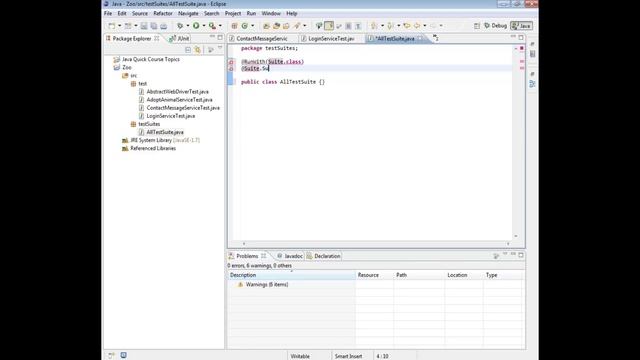Click the editor vertical scrollbar down arrow

tap(516, 236)
